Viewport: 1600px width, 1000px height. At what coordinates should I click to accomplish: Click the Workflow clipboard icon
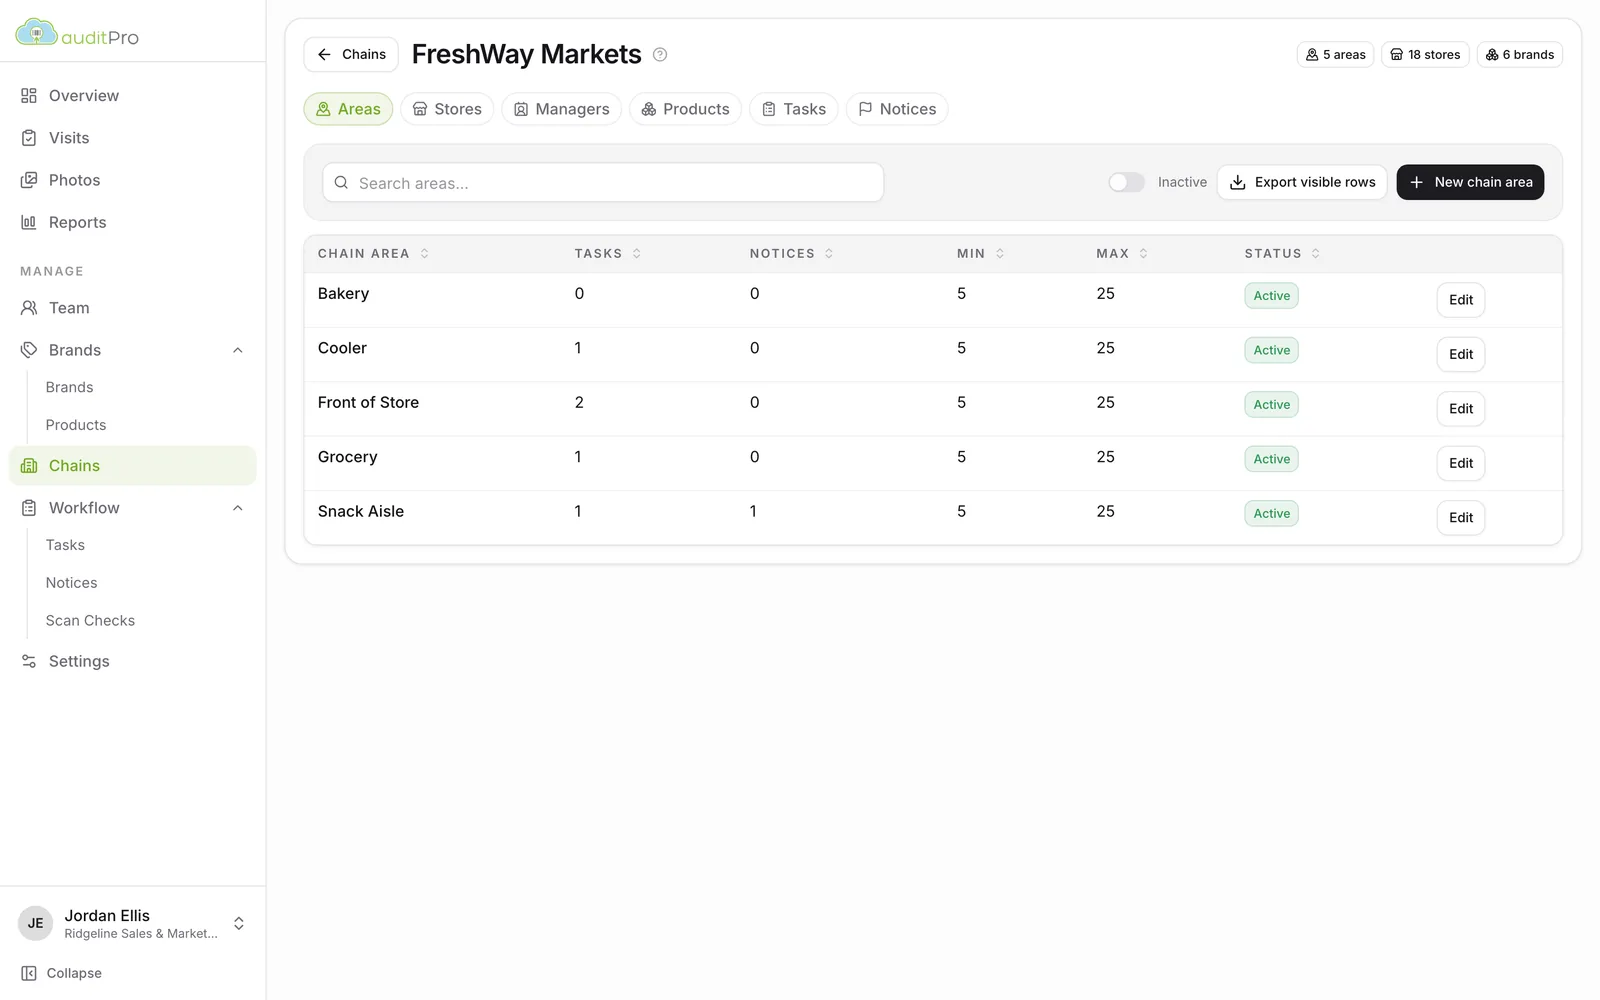[x=29, y=508]
